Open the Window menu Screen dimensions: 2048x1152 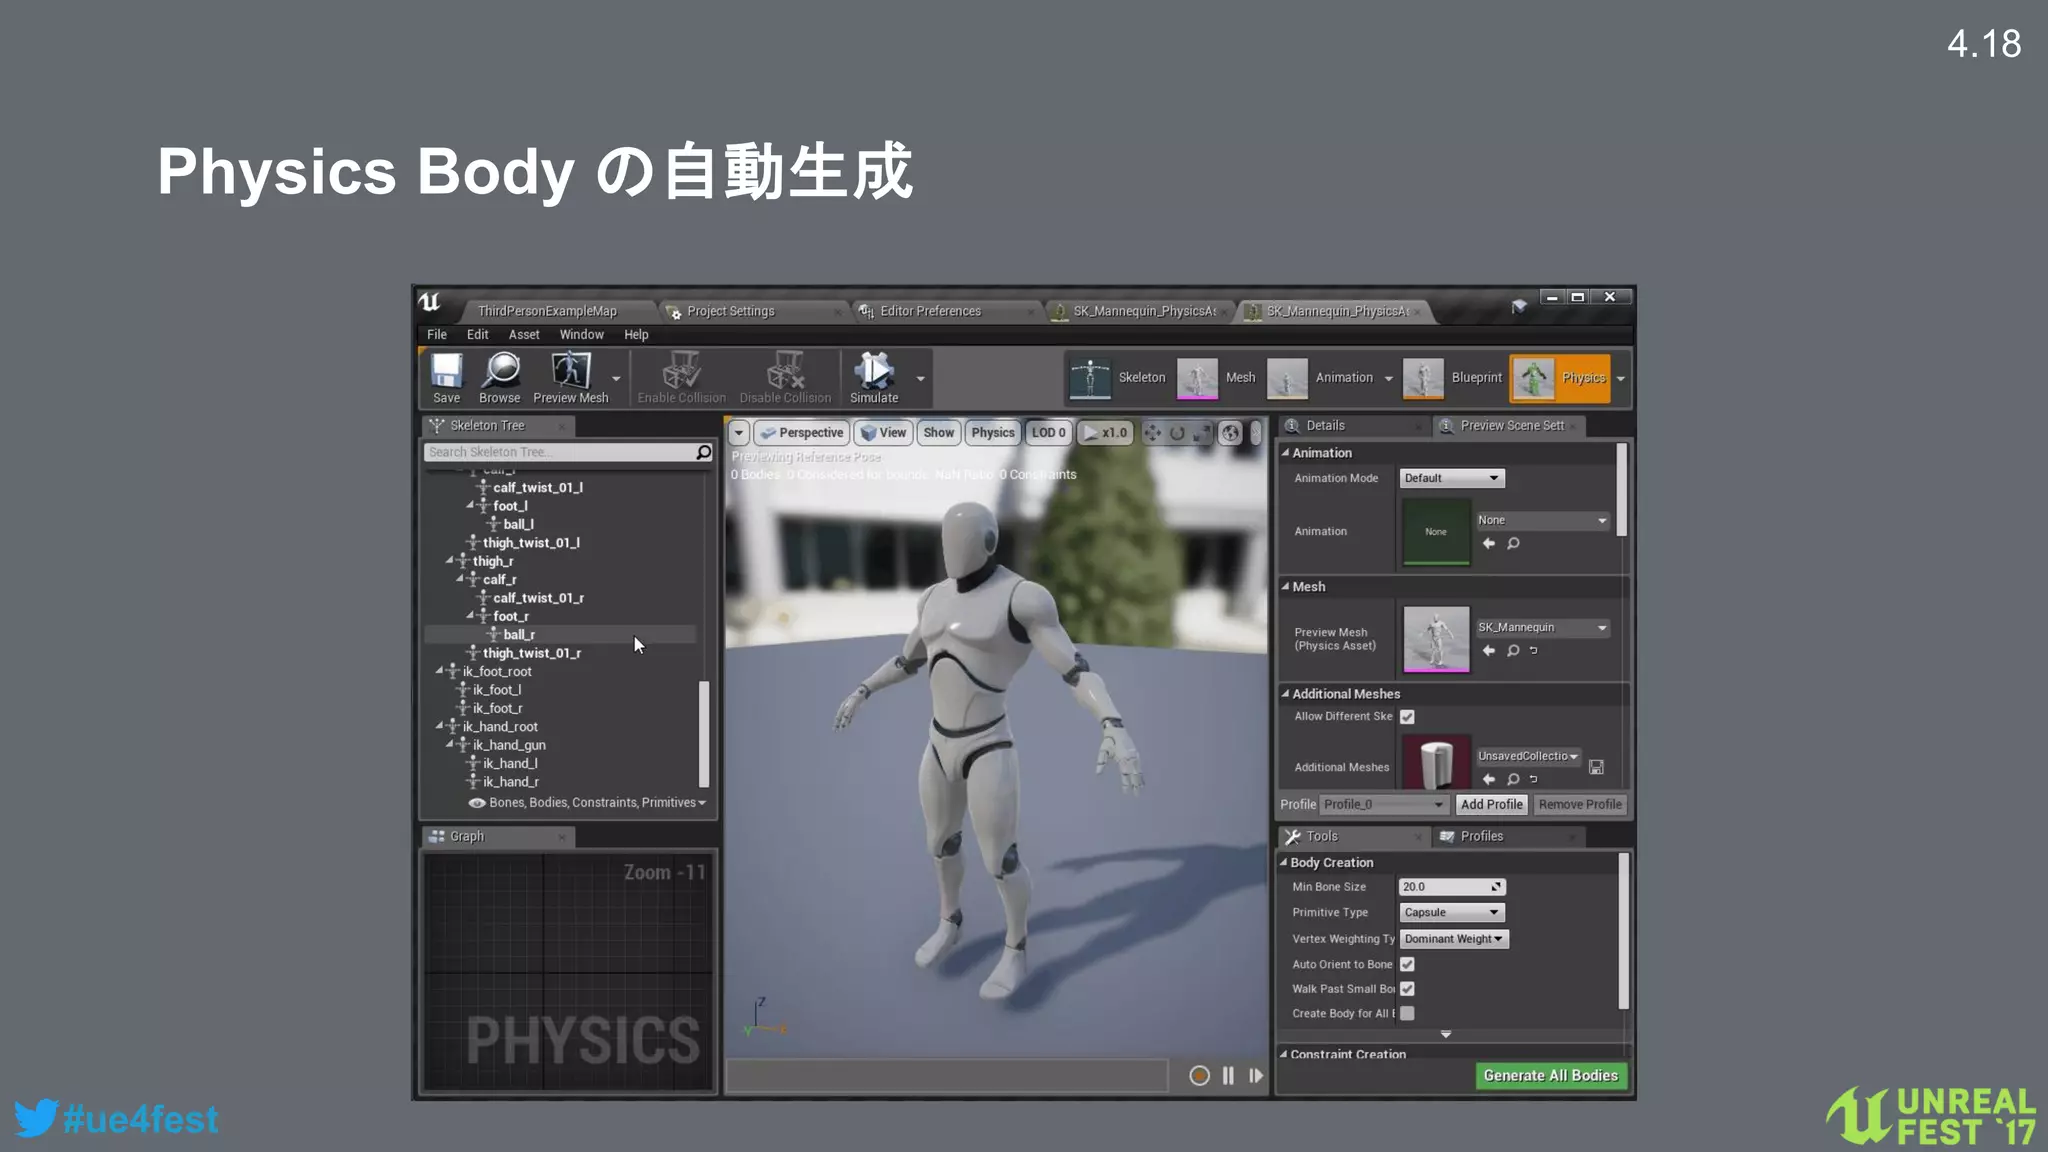581,334
